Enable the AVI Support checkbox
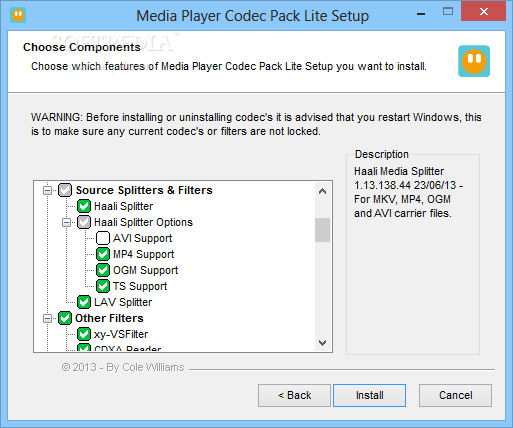This screenshot has height=428, width=513. [103, 238]
